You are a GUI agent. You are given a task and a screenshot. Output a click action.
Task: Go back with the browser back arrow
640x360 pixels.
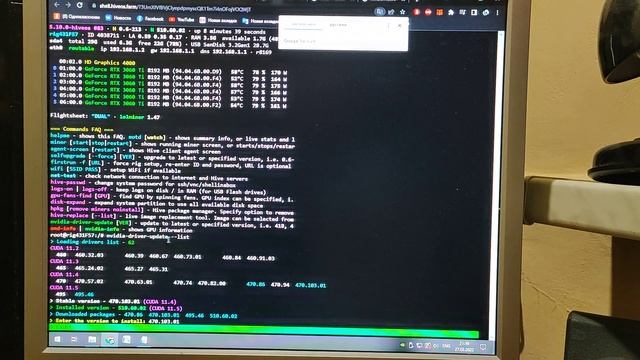(x=57, y=5)
